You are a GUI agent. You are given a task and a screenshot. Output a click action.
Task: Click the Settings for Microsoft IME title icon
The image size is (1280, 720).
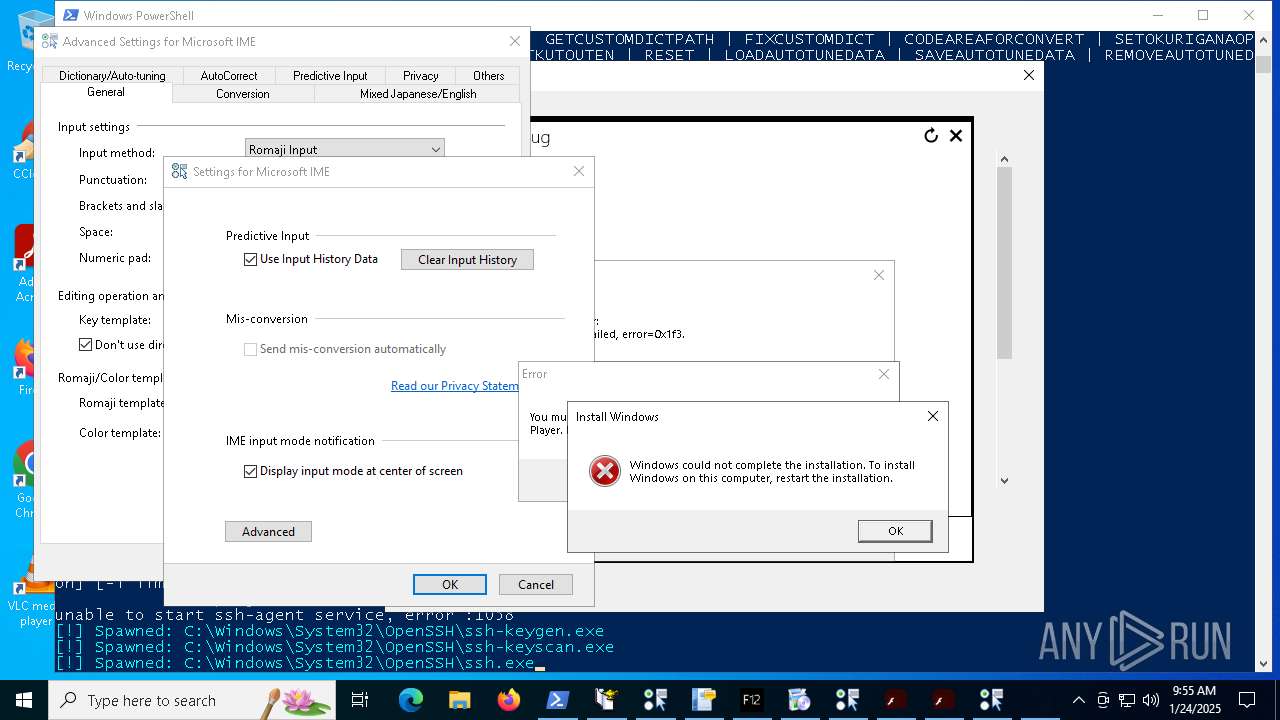pyautogui.click(x=179, y=171)
